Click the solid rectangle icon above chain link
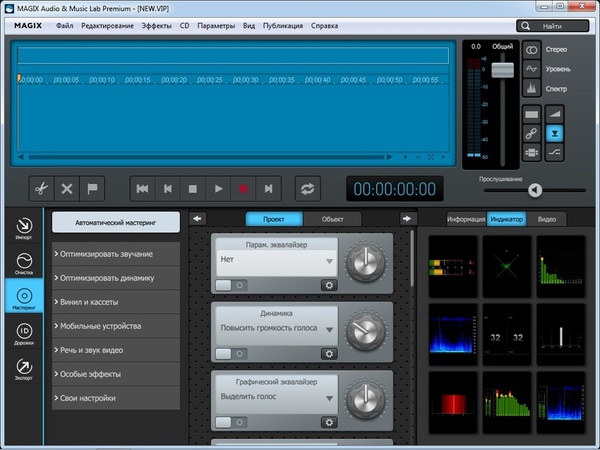 coord(532,114)
